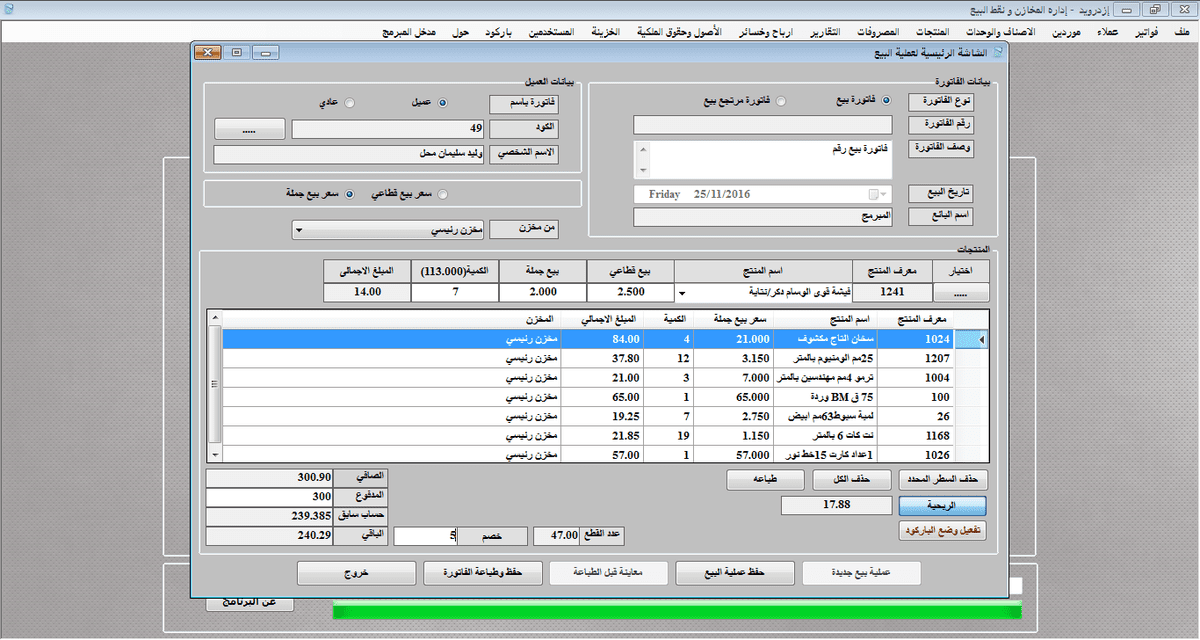Open the 'فواتير' menu
Screen dimensions: 1200x640
[x=1146, y=32]
